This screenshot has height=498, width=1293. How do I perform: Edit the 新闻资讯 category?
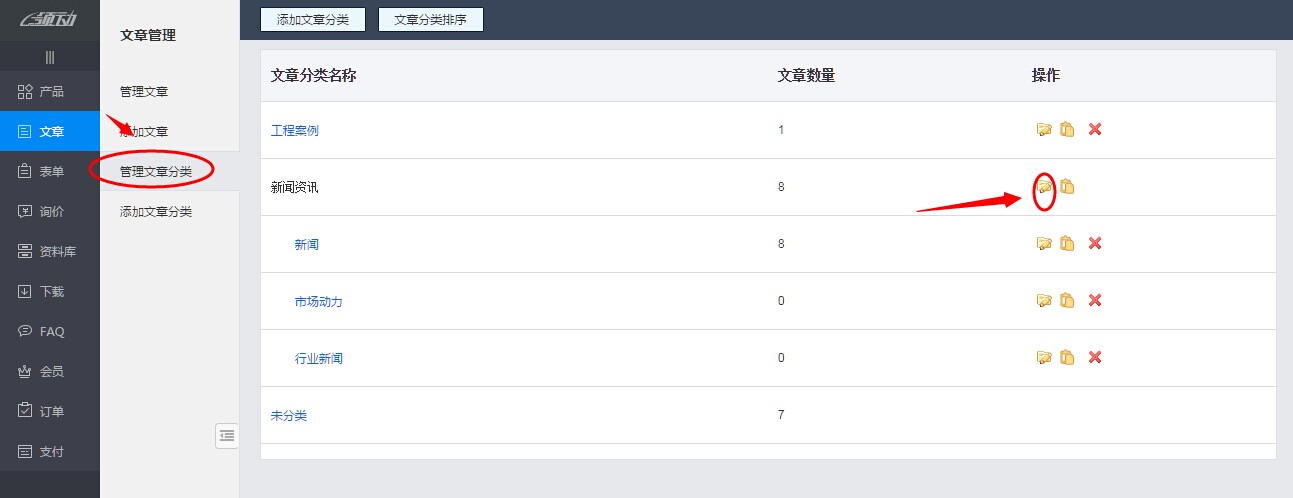[1044, 187]
